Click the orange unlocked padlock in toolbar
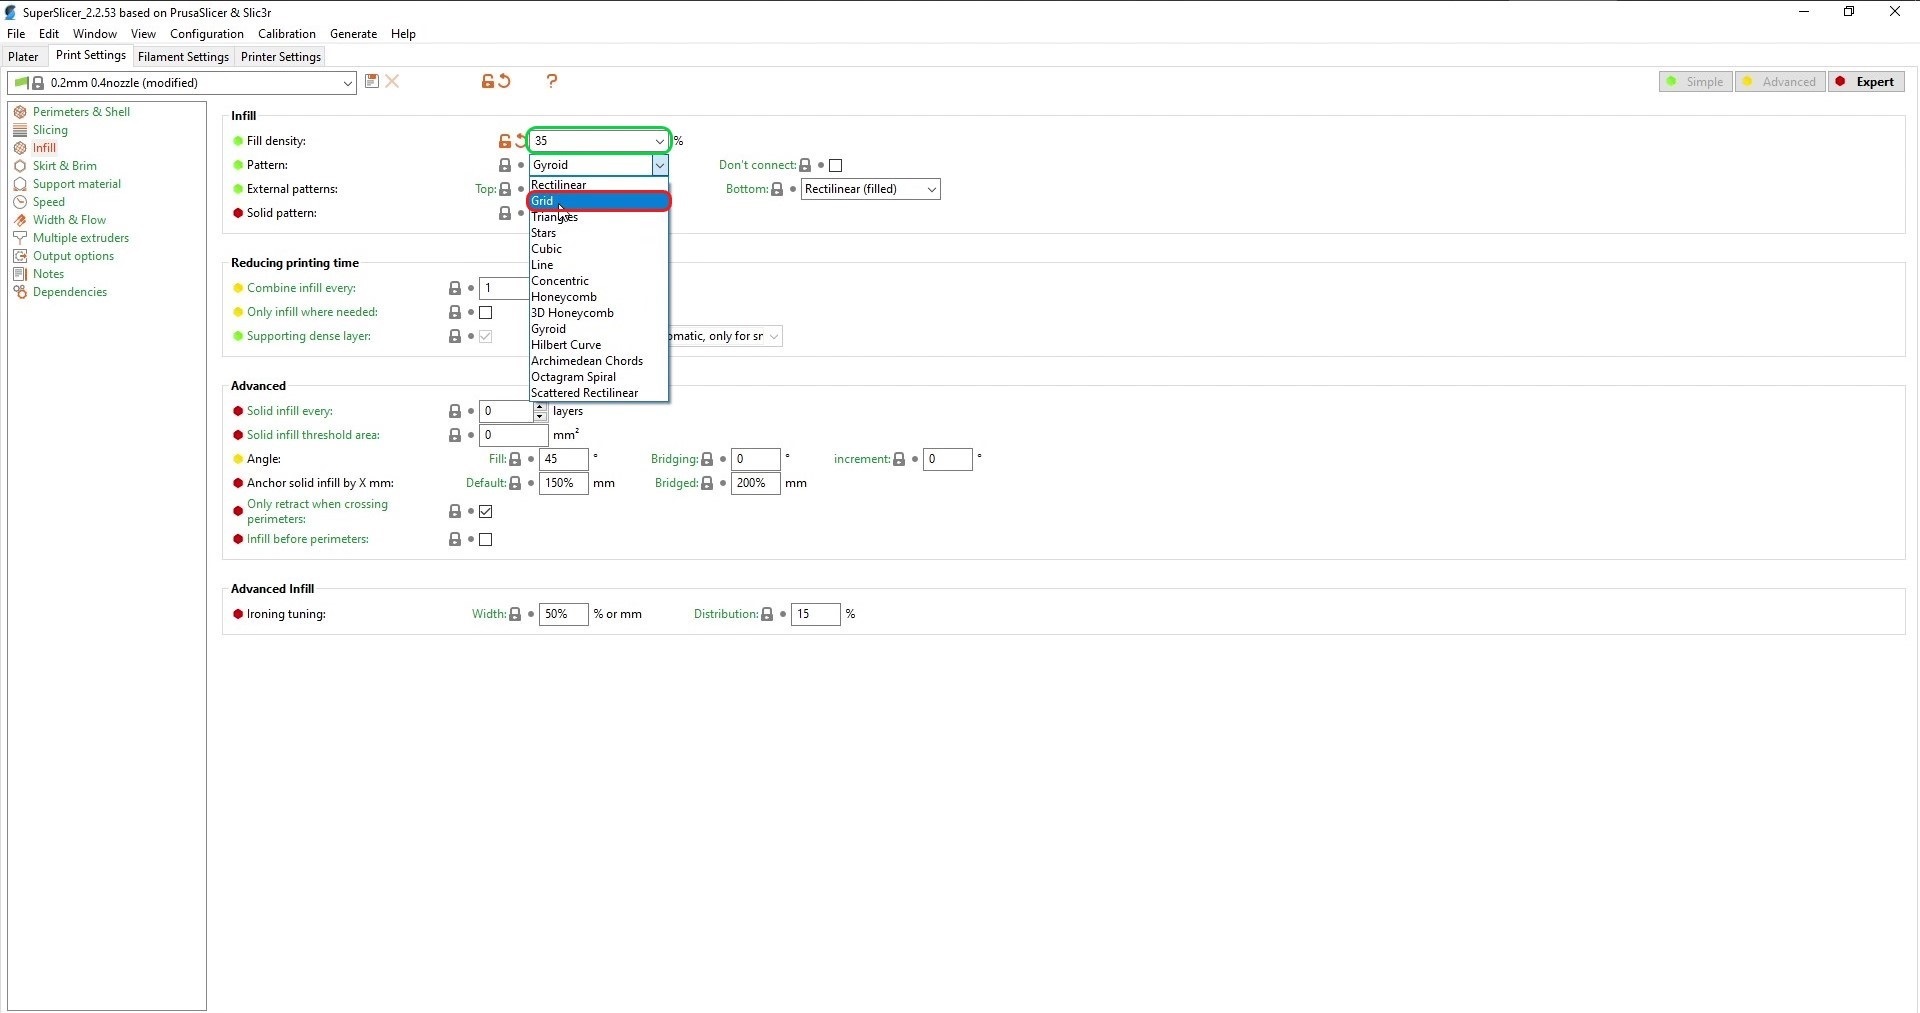This screenshot has width=1920, height=1013. point(487,82)
